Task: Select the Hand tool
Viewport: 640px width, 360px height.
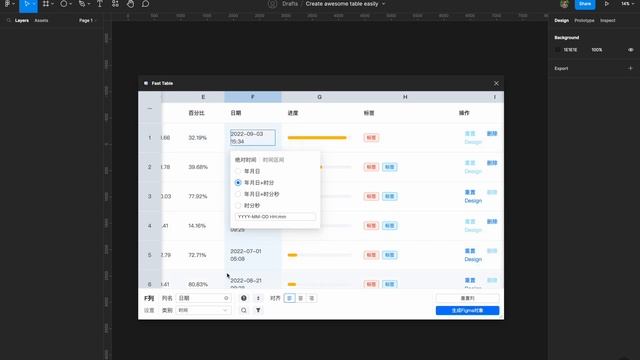Action: click(x=130, y=4)
